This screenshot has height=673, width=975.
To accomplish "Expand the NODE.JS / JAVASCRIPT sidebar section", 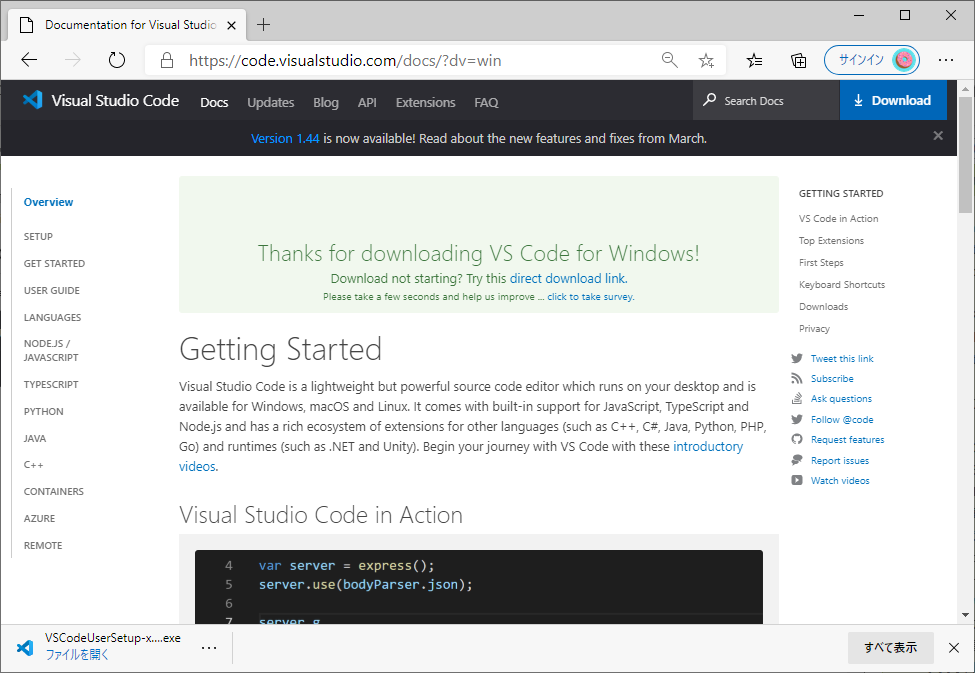I will click(x=51, y=350).
